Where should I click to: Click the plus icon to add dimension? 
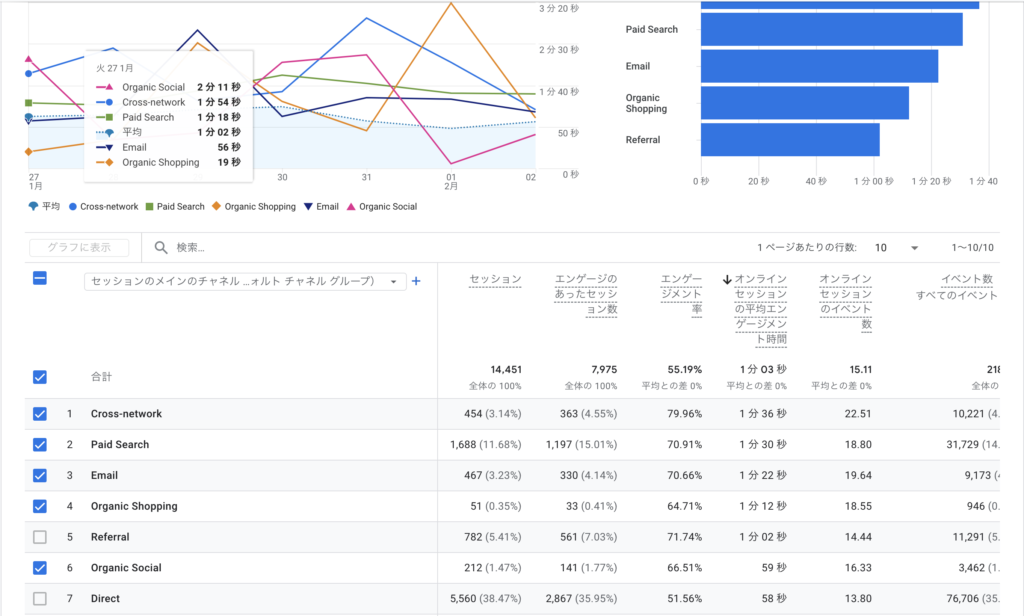(416, 281)
